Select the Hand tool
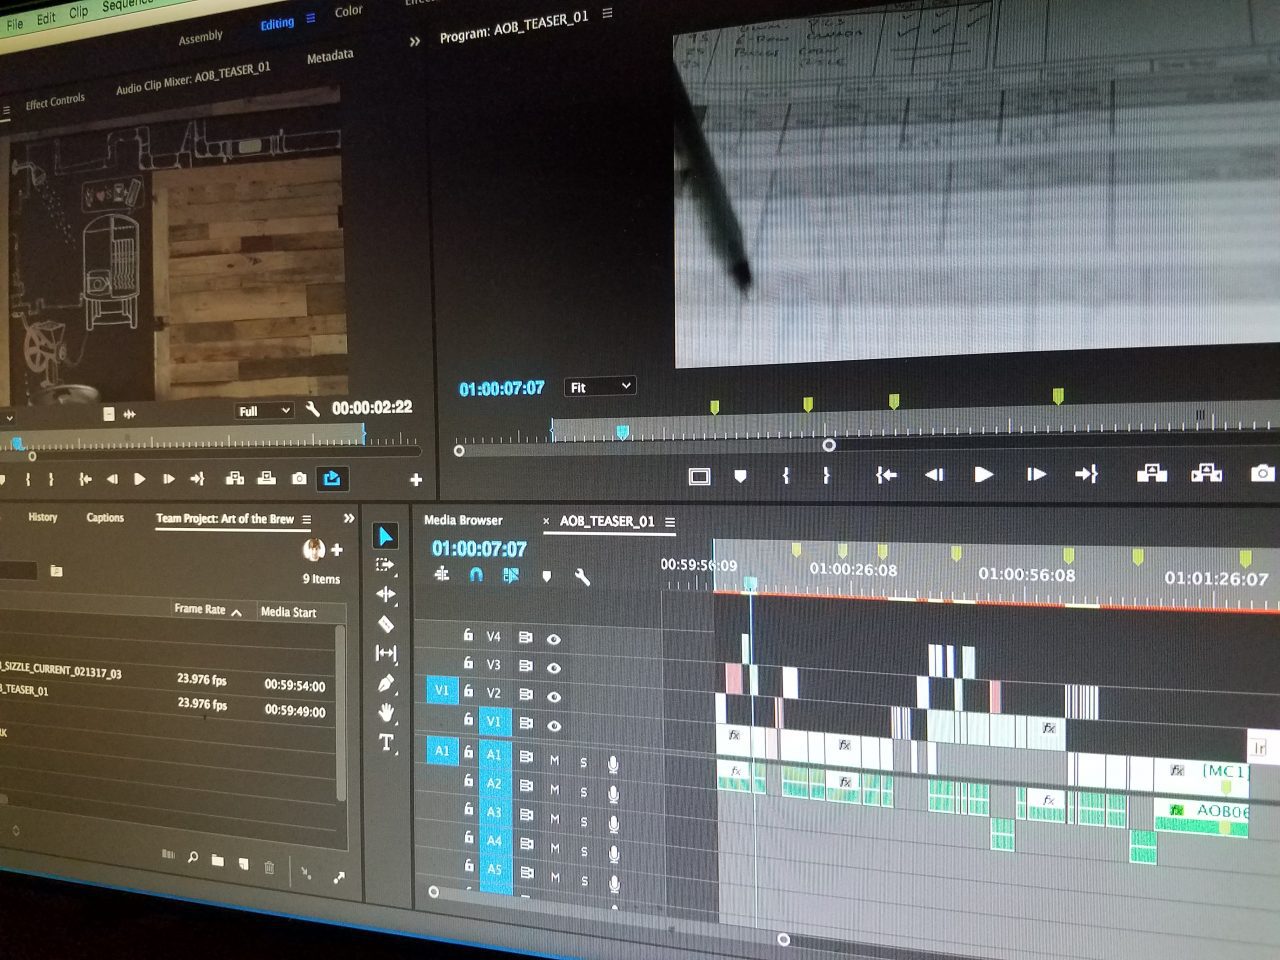Viewport: 1280px width, 960px height. [x=386, y=713]
